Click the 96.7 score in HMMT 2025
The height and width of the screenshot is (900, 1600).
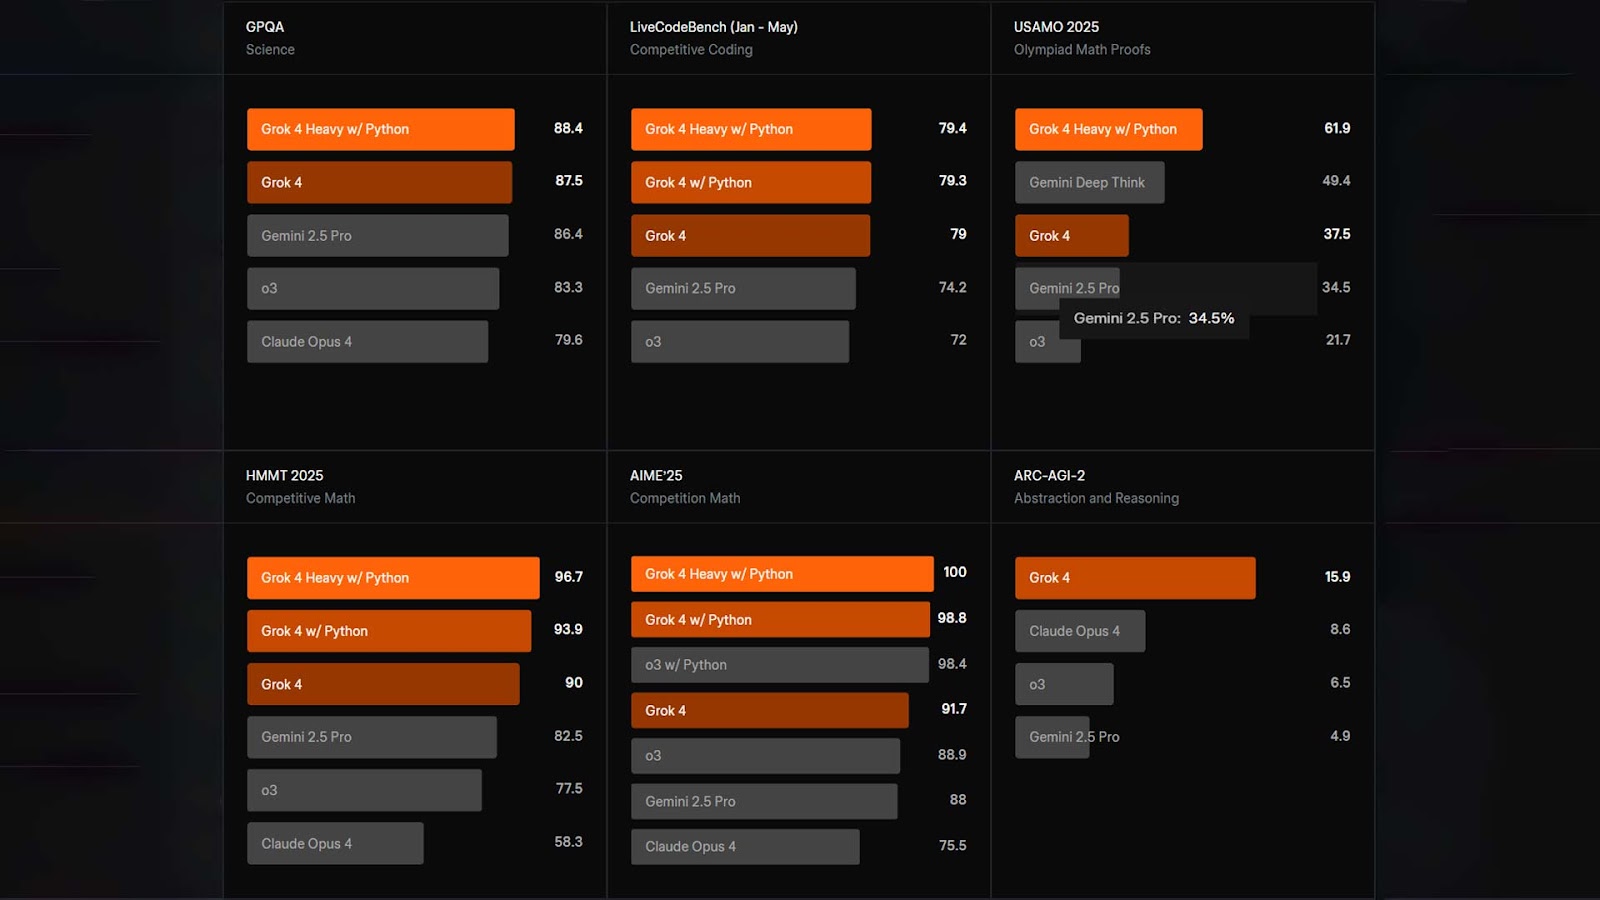(x=568, y=577)
